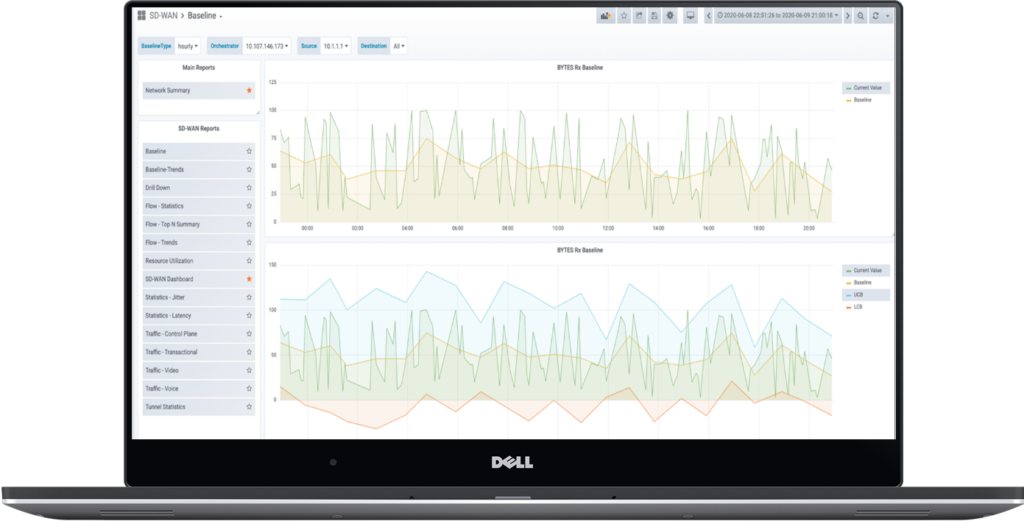Expand the Orchestrator 10.107.146.173 dropdown
This screenshot has height=521, width=1024.
pos(267,46)
